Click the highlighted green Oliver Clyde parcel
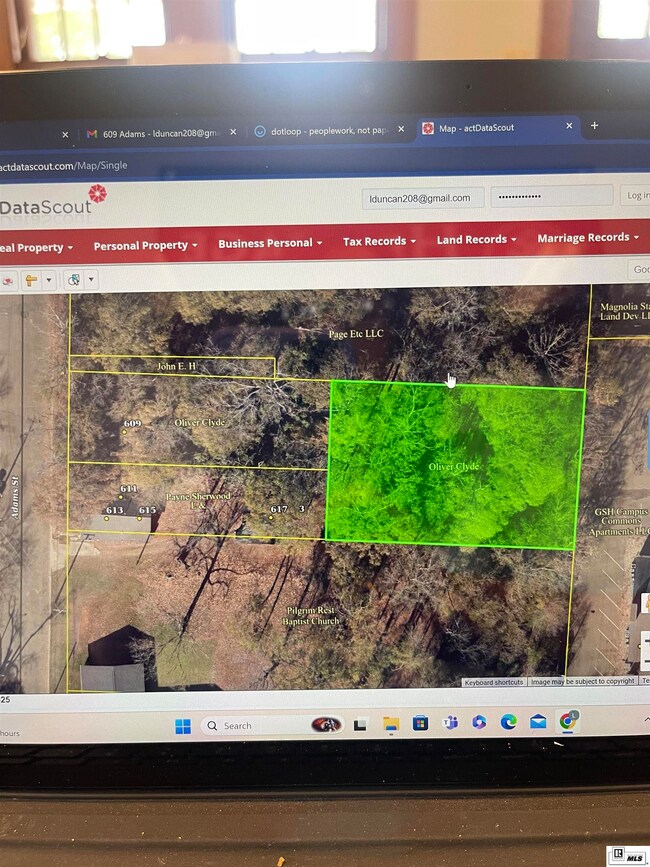The image size is (650, 867). [x=454, y=466]
